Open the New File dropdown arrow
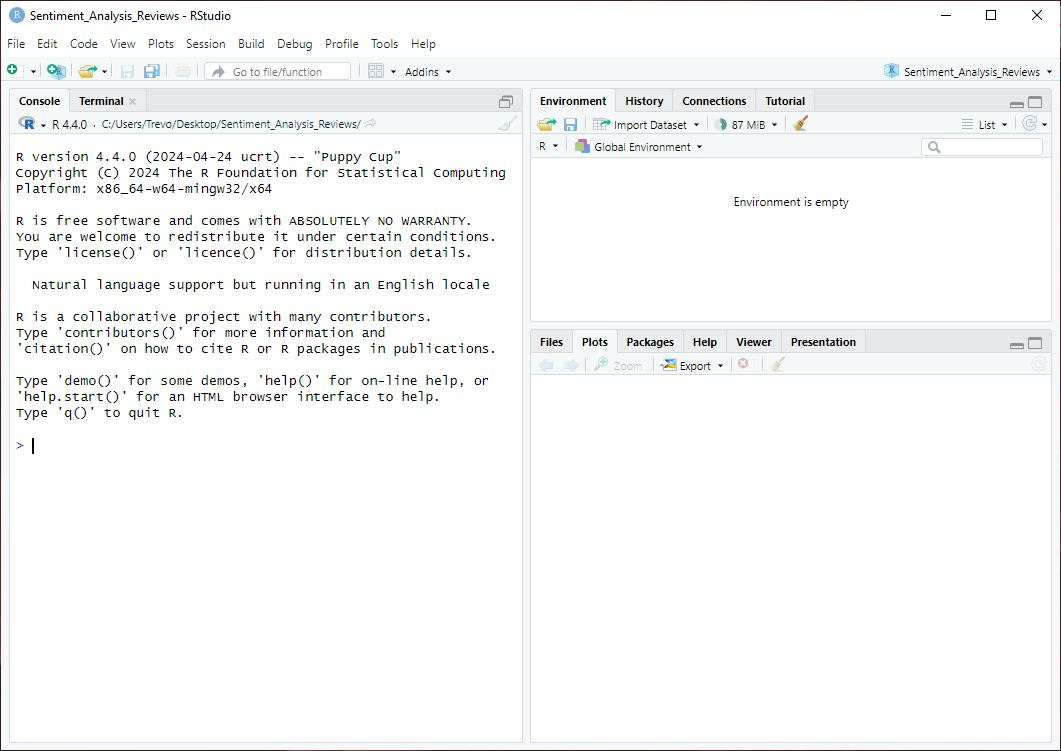 point(32,72)
